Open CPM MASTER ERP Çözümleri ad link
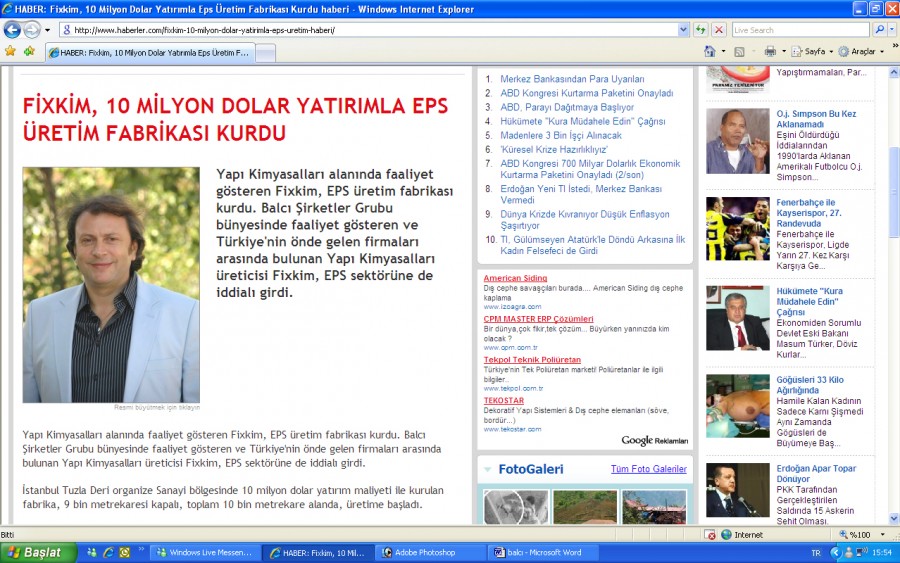Screen dimensions: 900x563 click(x=538, y=319)
